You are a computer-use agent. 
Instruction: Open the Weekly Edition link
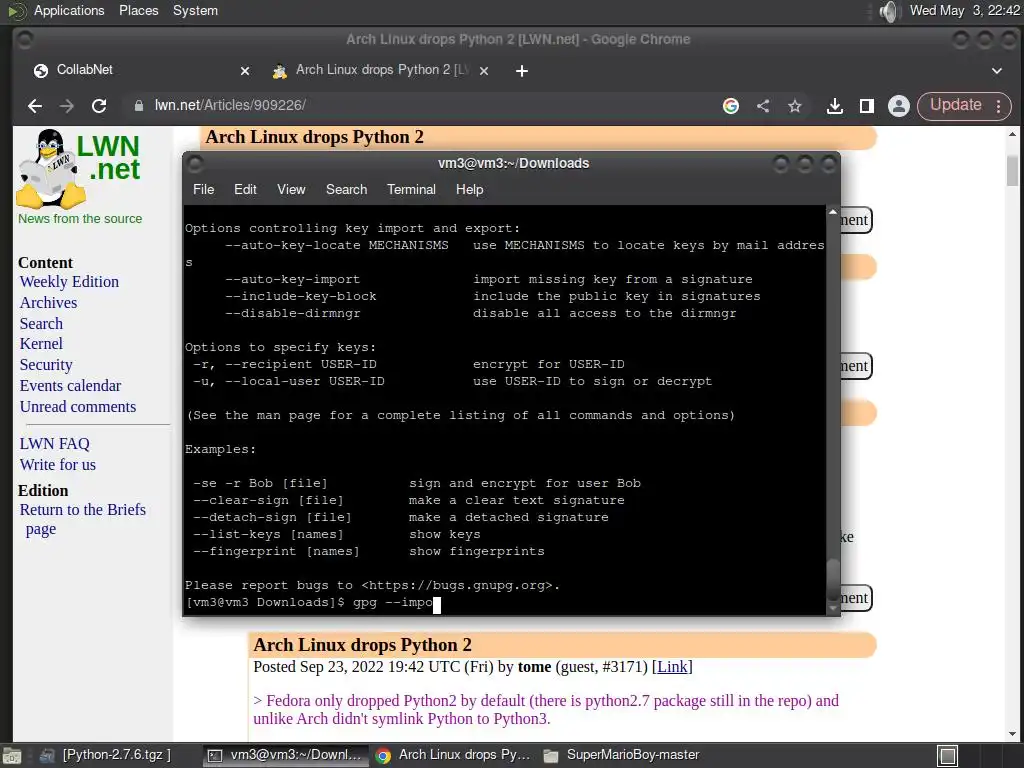[x=69, y=282]
